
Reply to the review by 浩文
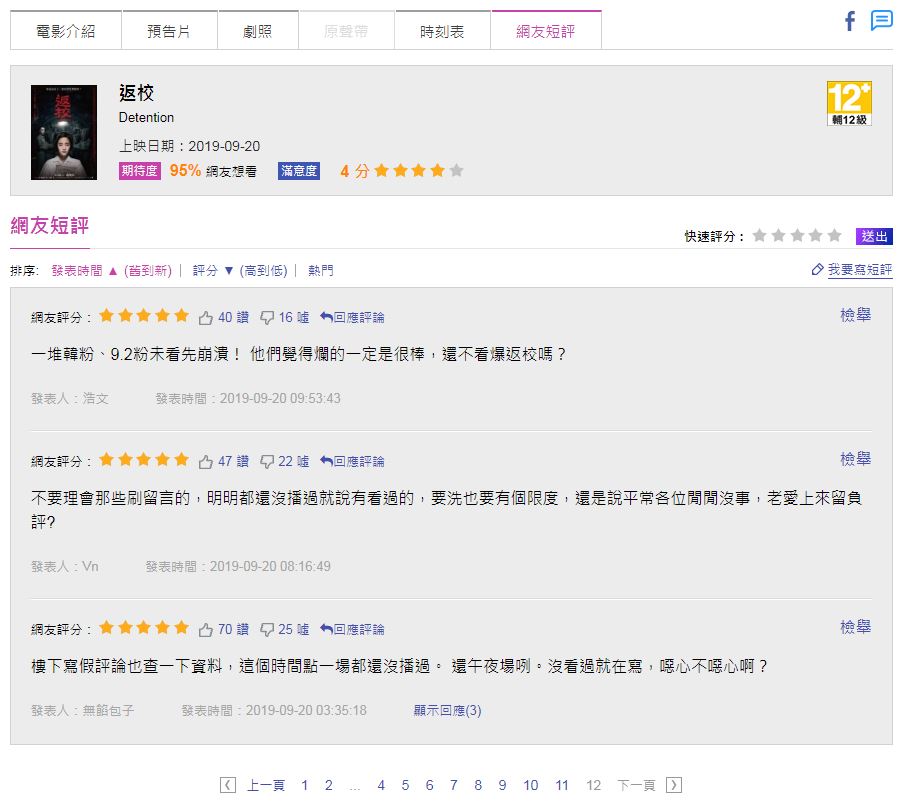pyautogui.click(x=352, y=317)
